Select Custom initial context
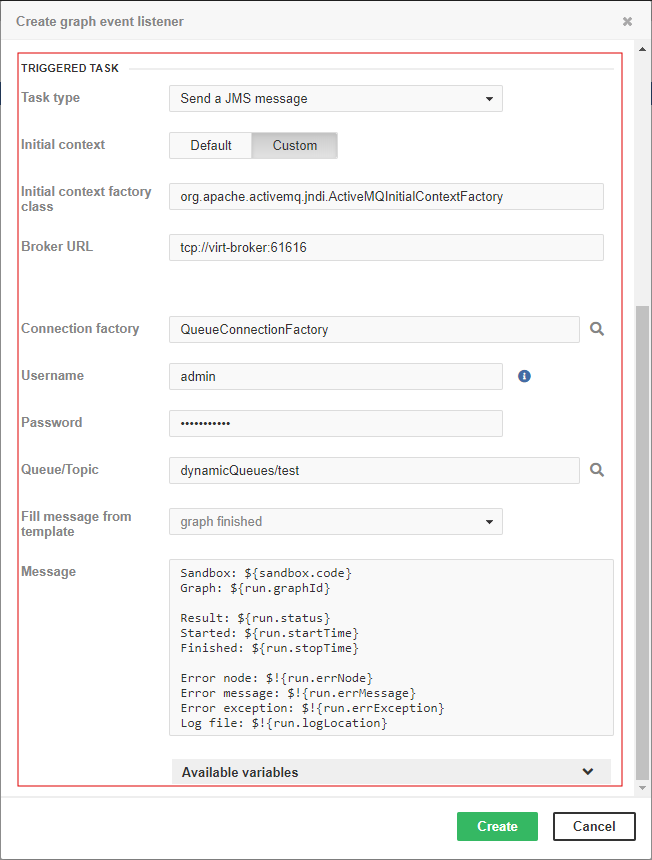652x860 pixels. (x=294, y=146)
